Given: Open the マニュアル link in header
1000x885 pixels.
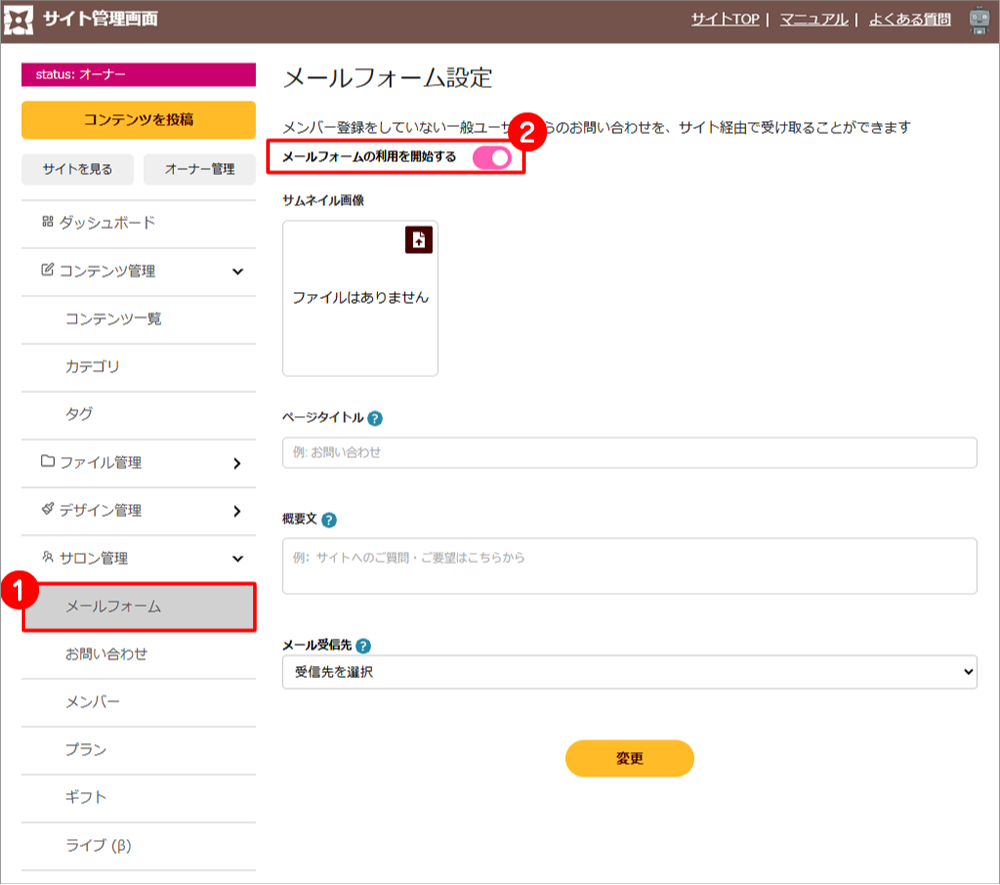Looking at the screenshot, I should 814,19.
